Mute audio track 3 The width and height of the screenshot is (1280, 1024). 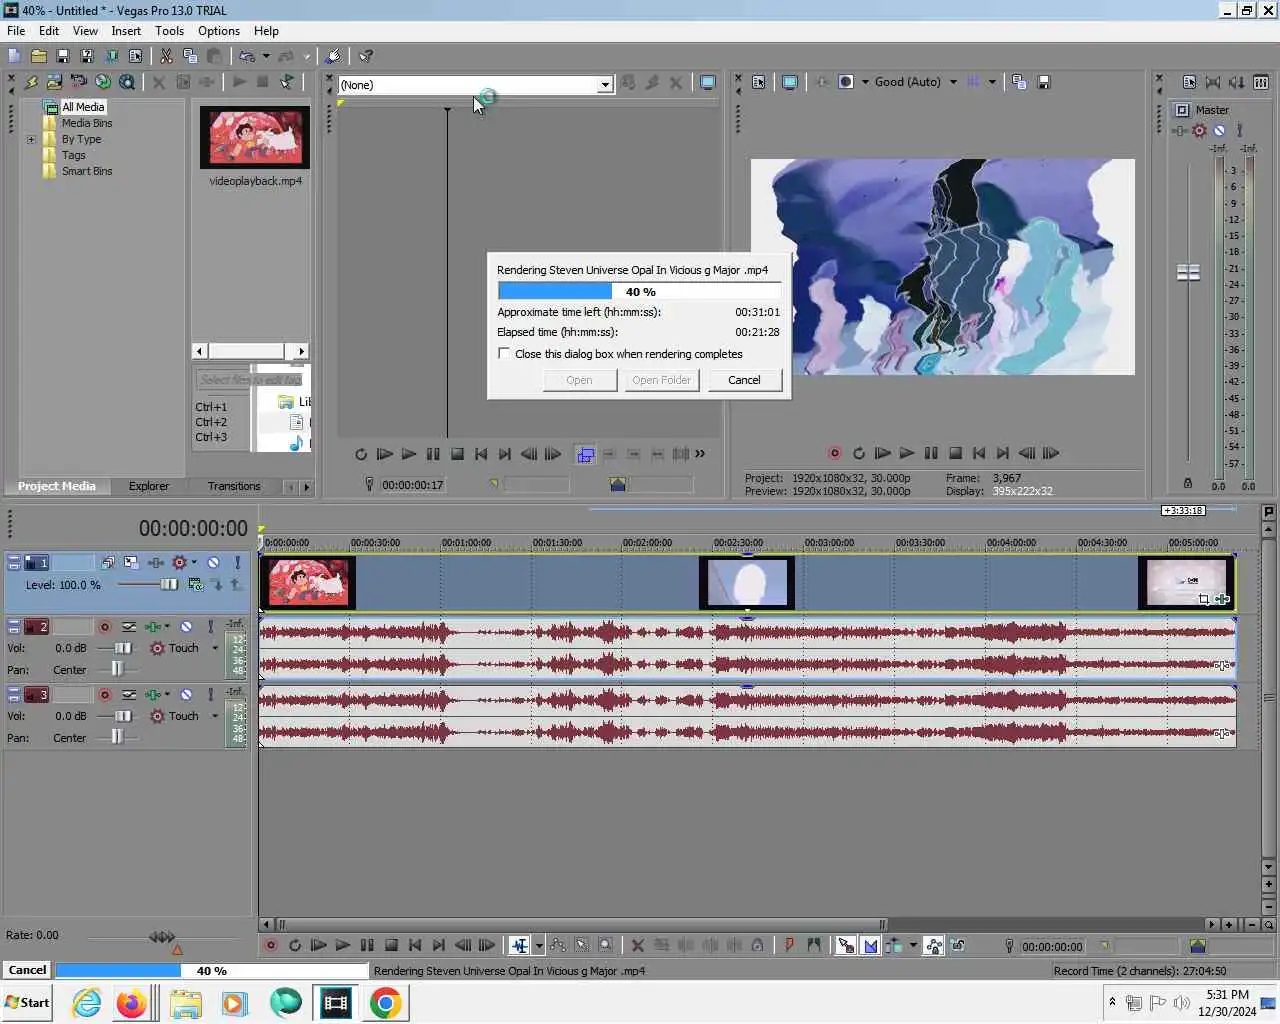pos(186,694)
